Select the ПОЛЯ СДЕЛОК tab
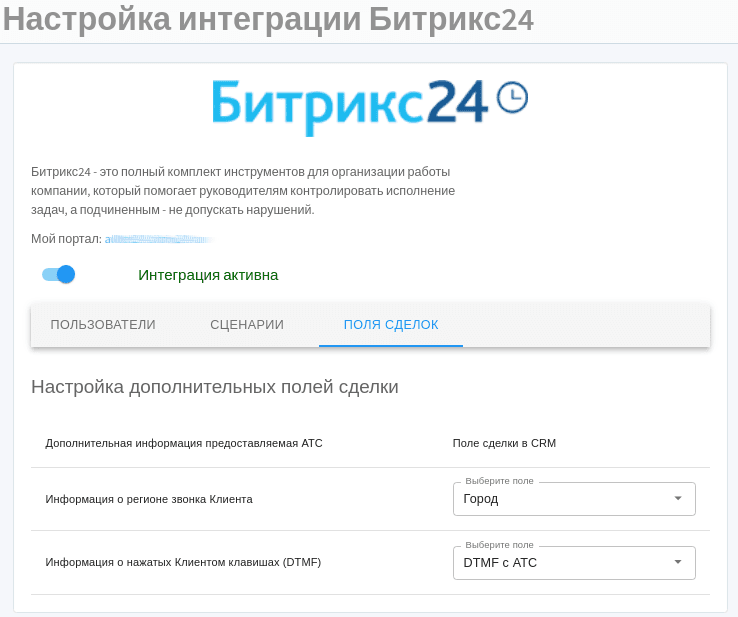 pyautogui.click(x=391, y=325)
